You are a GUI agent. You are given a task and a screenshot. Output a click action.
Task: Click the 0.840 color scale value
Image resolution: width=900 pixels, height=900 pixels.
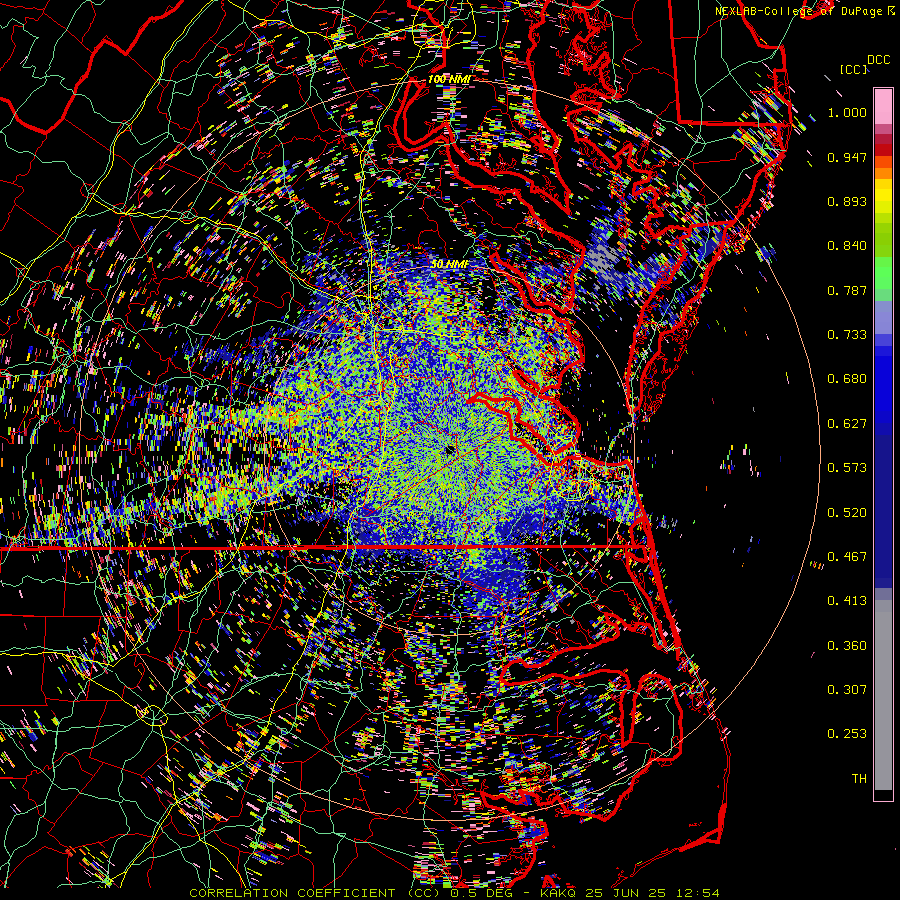[847, 246]
